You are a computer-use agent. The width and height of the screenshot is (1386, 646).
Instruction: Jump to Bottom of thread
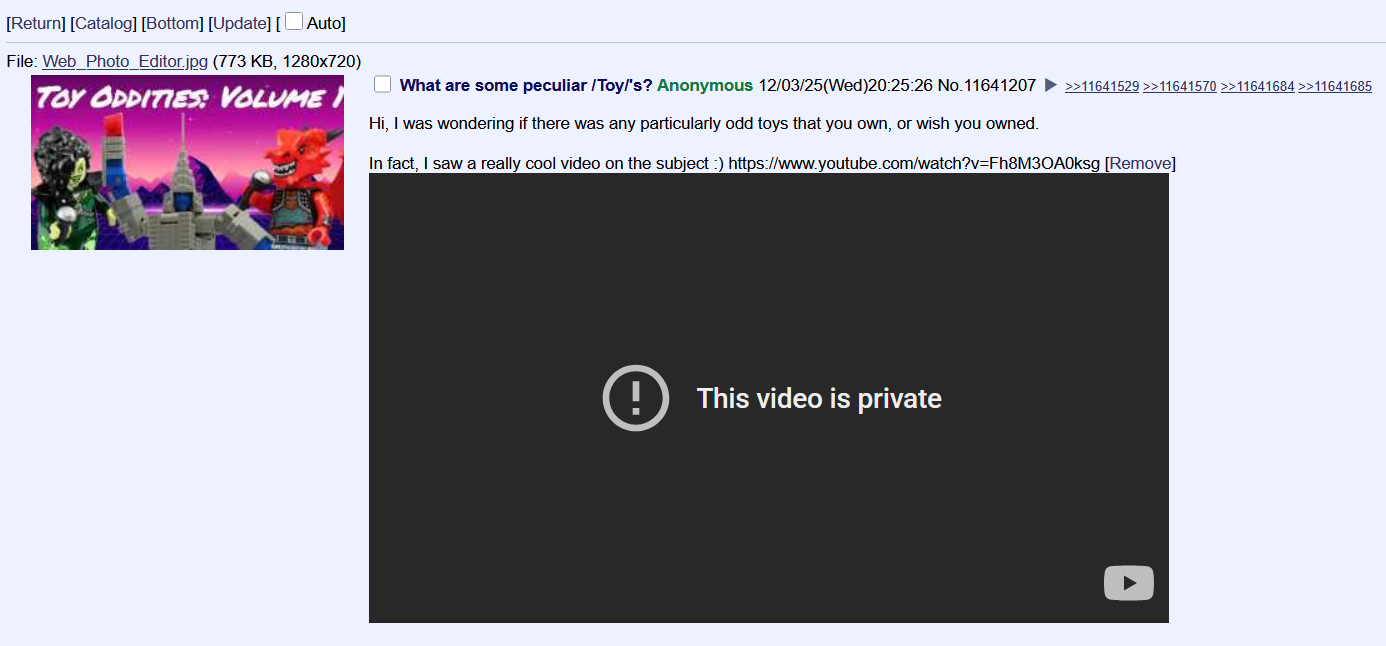172,23
